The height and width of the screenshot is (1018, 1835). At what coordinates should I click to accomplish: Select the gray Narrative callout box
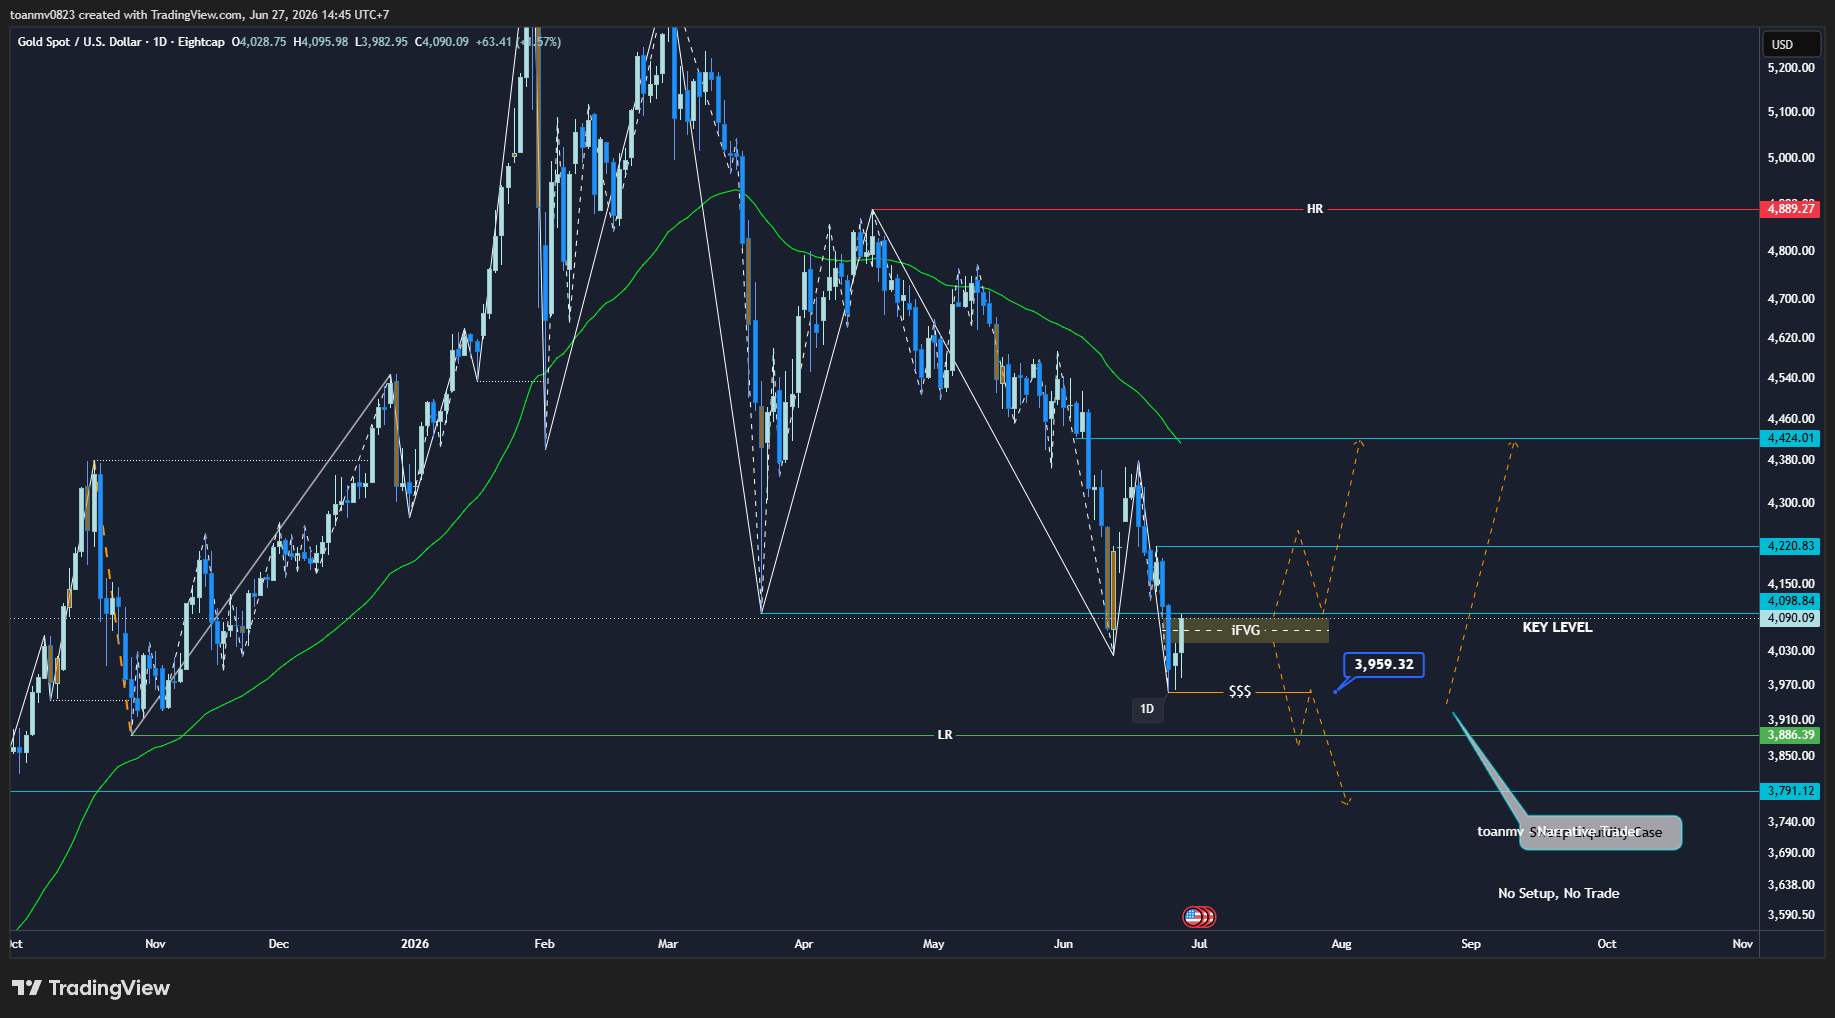pyautogui.click(x=1600, y=832)
